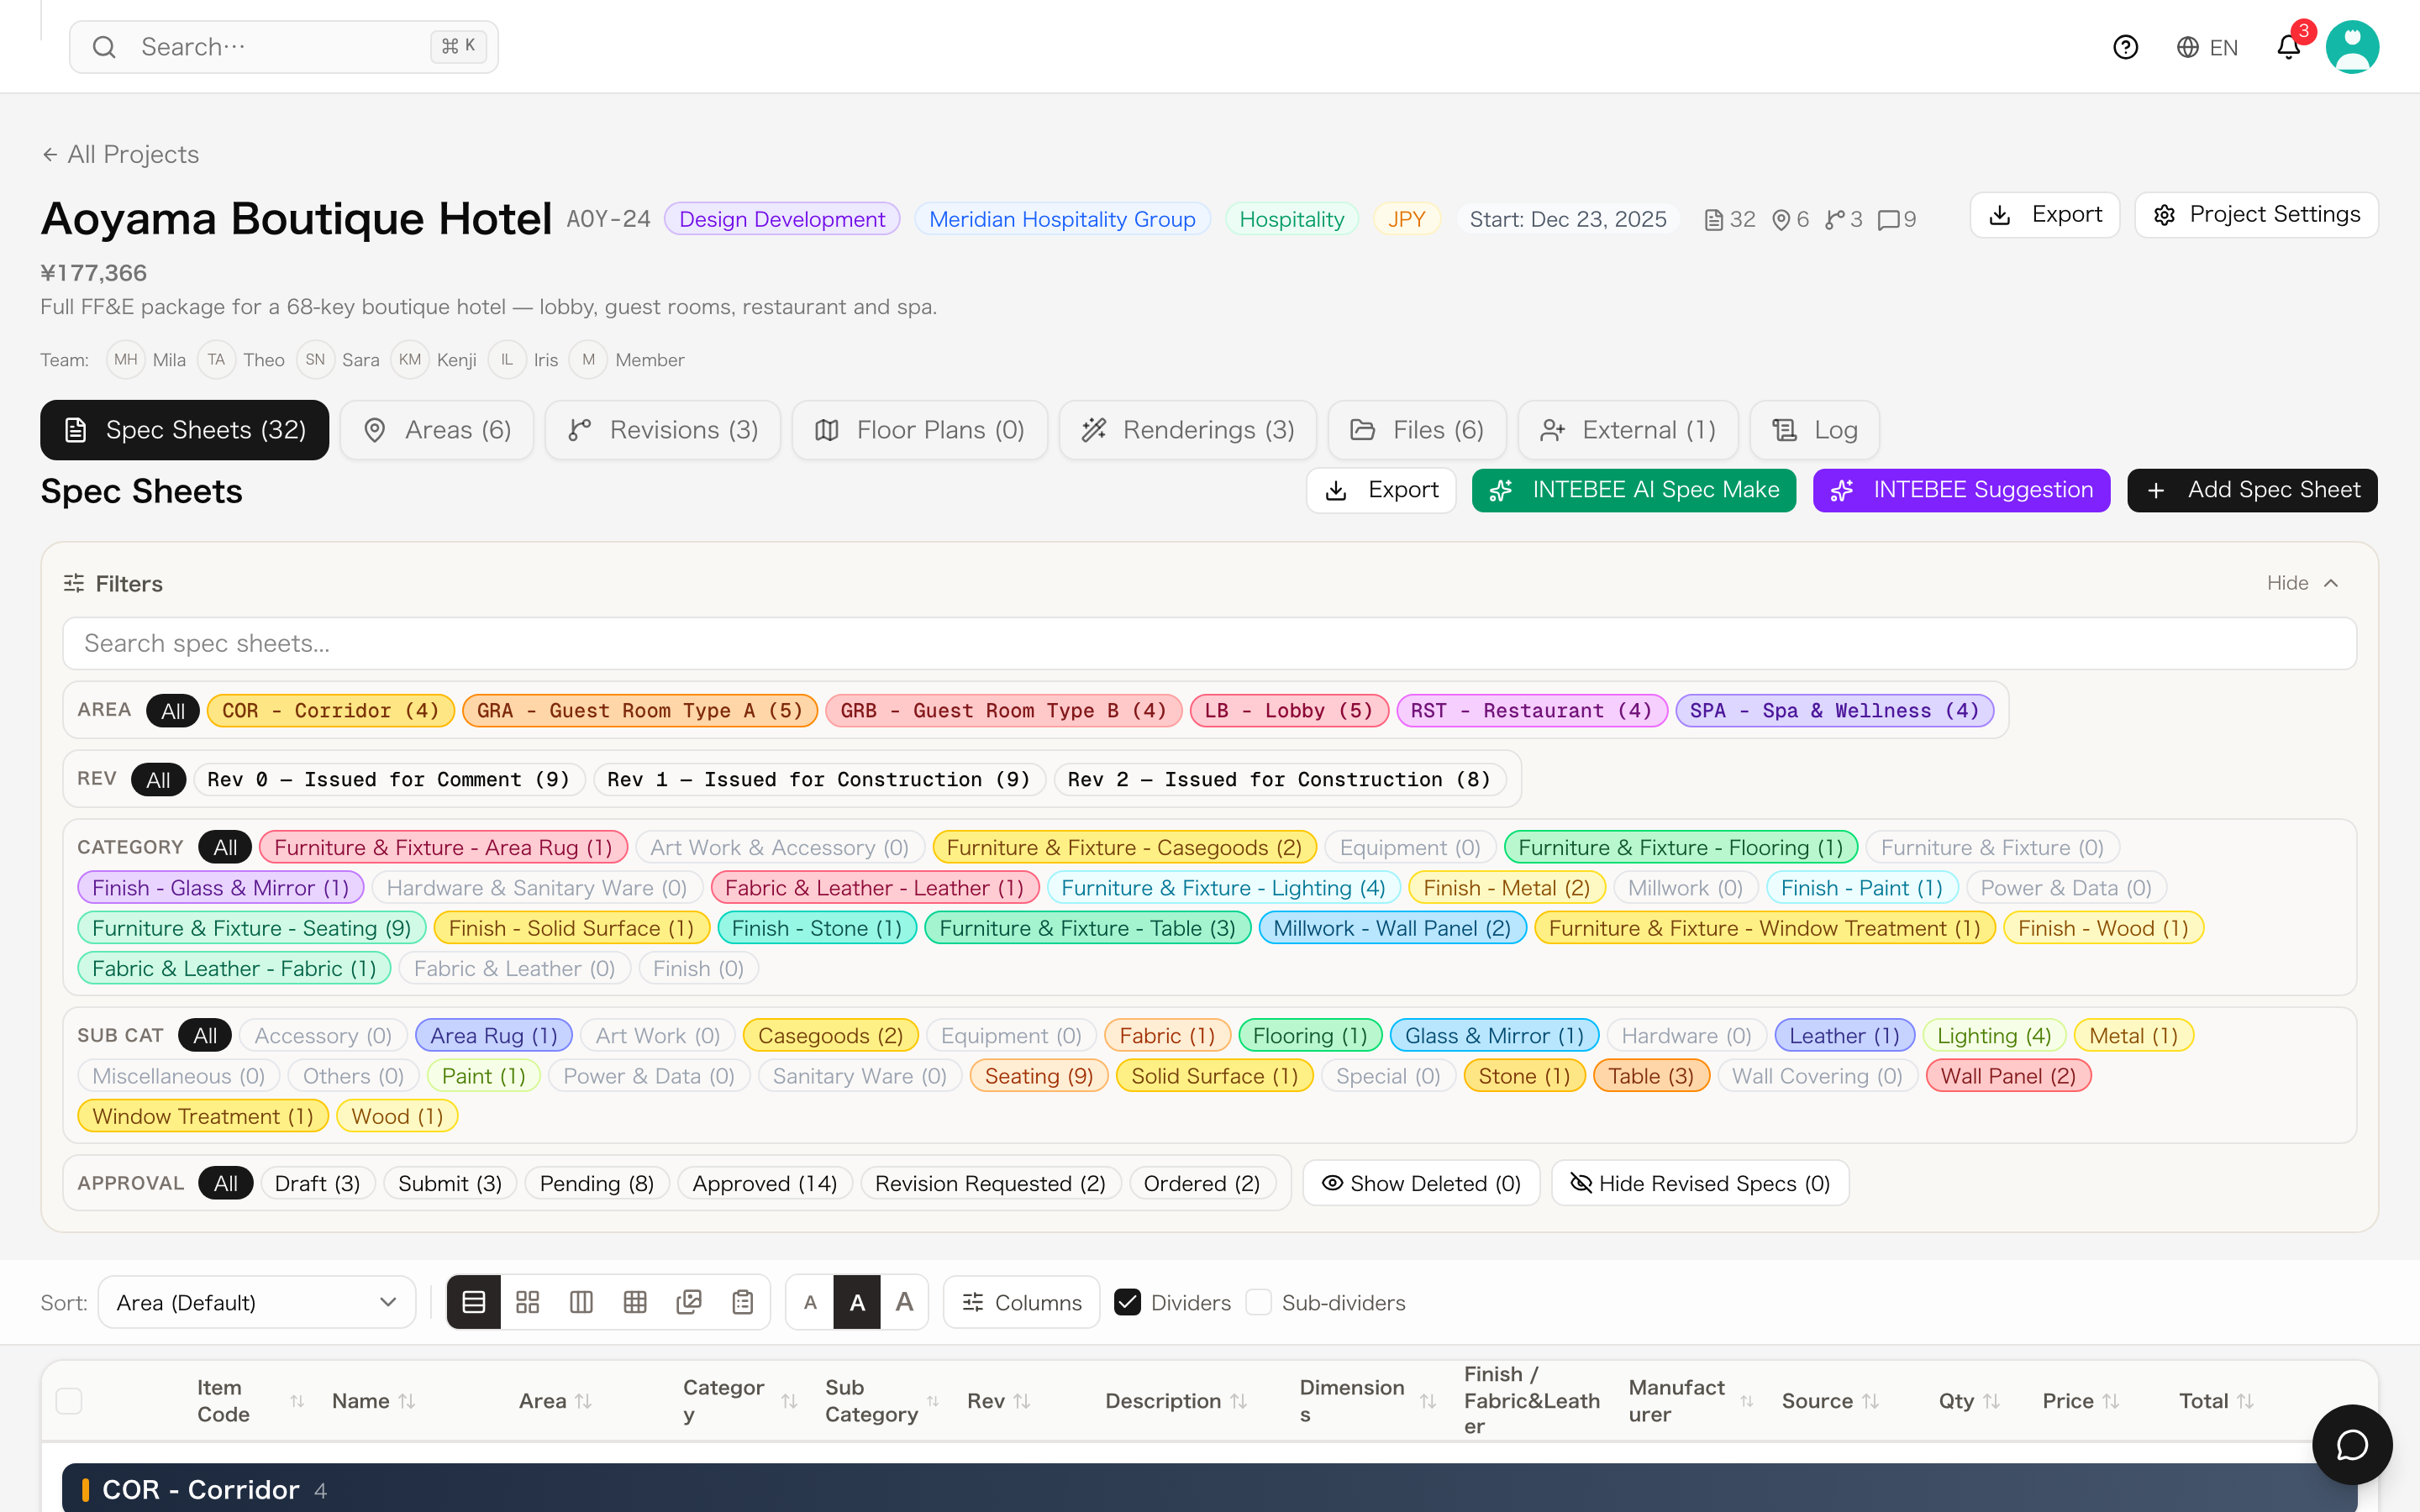Image resolution: width=2420 pixels, height=1512 pixels.
Task: Toggle the Dividers checkbox
Action: click(x=1127, y=1302)
